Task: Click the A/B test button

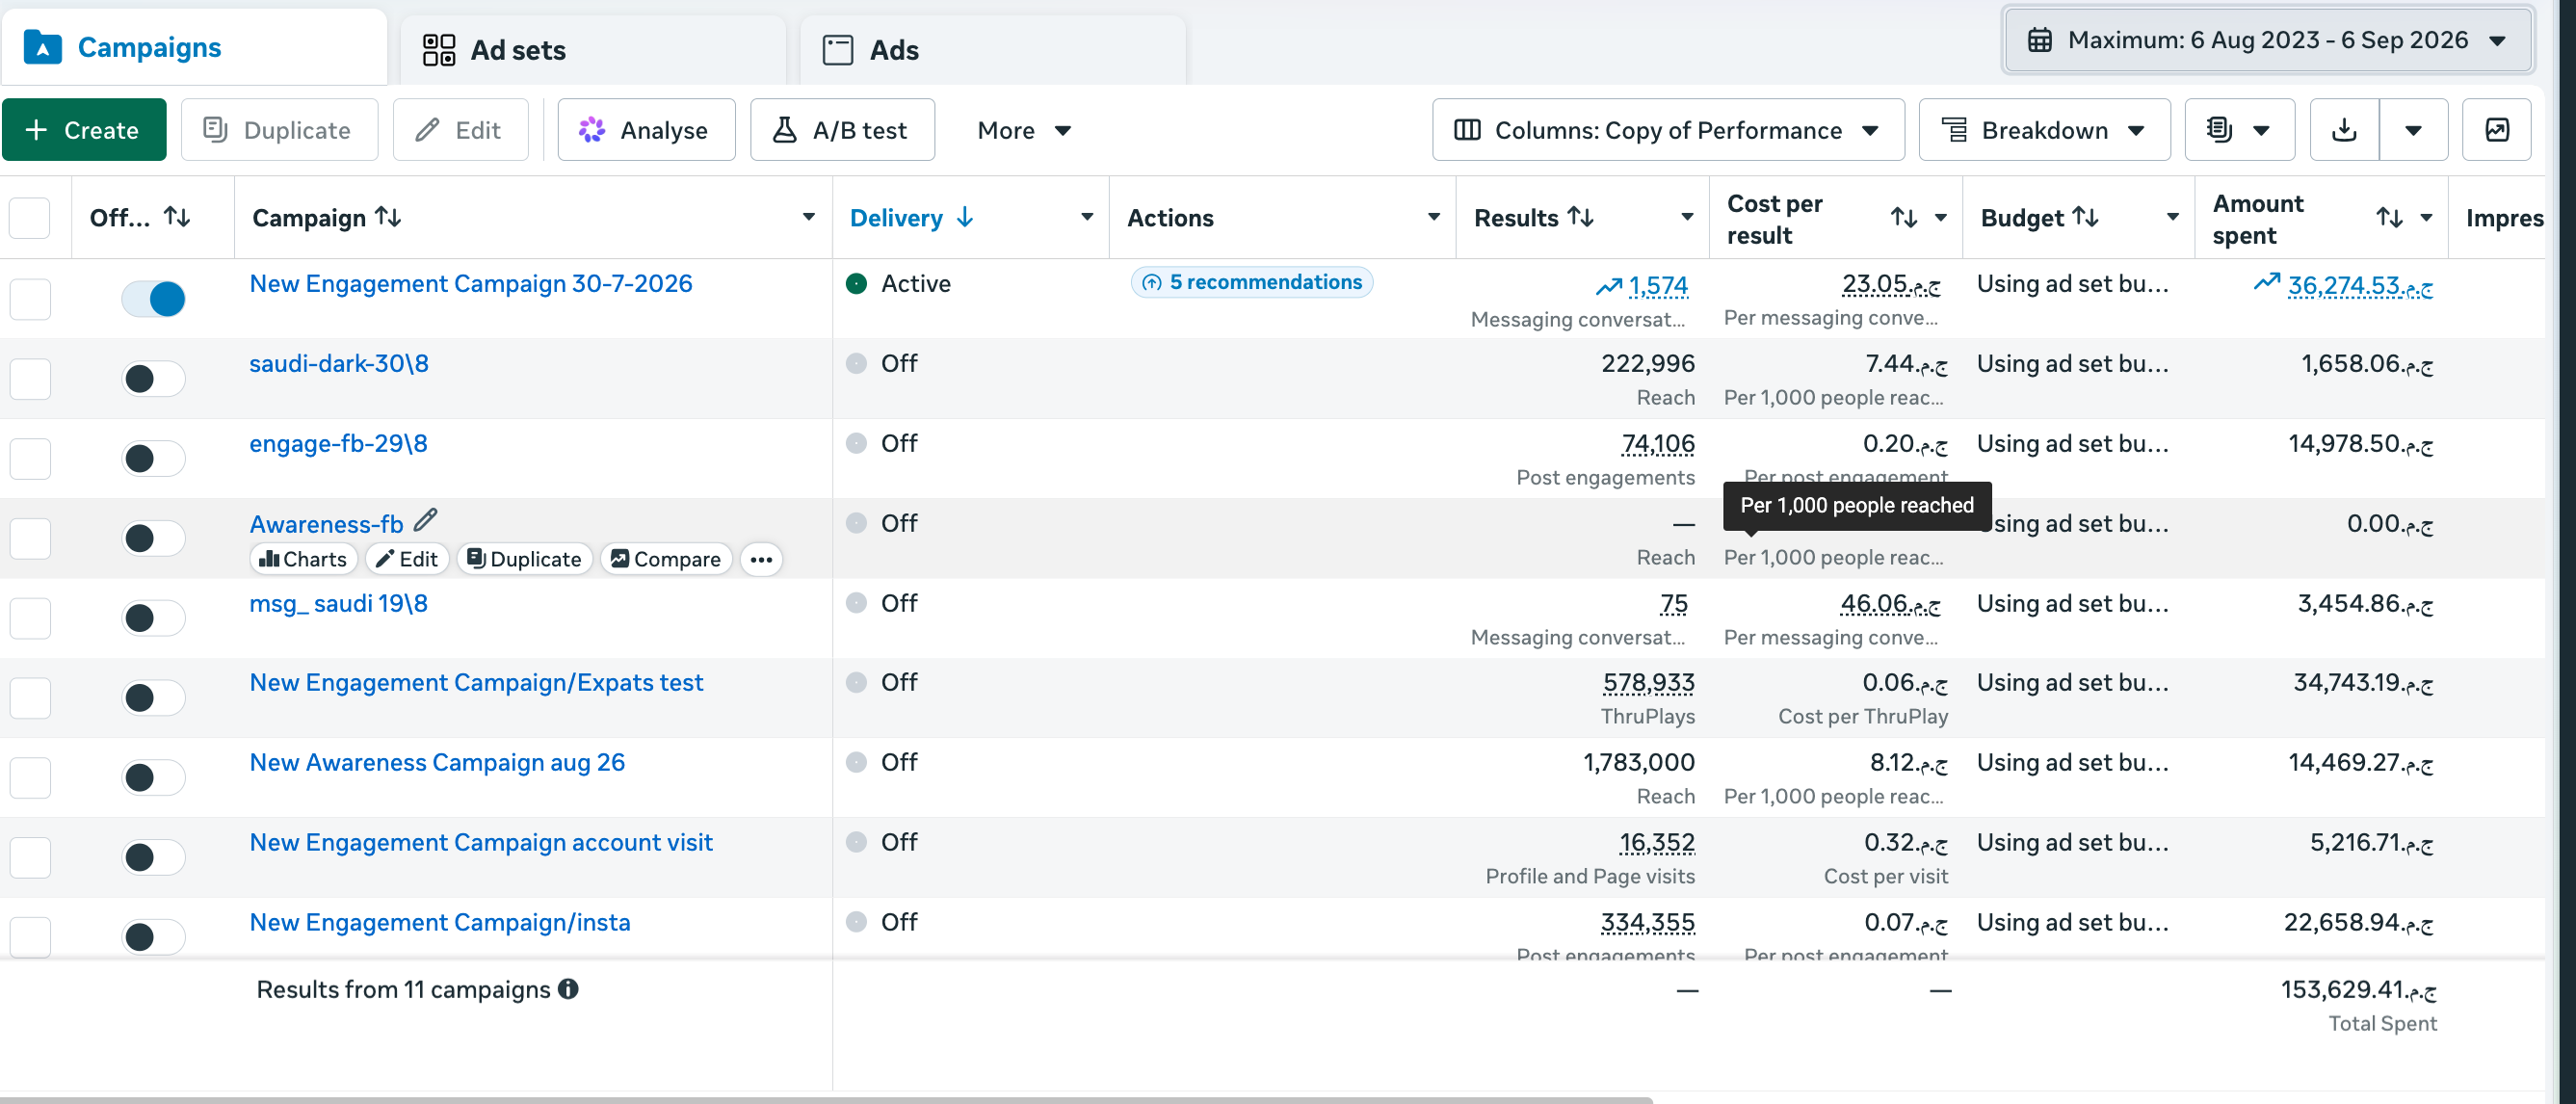Action: (x=842, y=130)
